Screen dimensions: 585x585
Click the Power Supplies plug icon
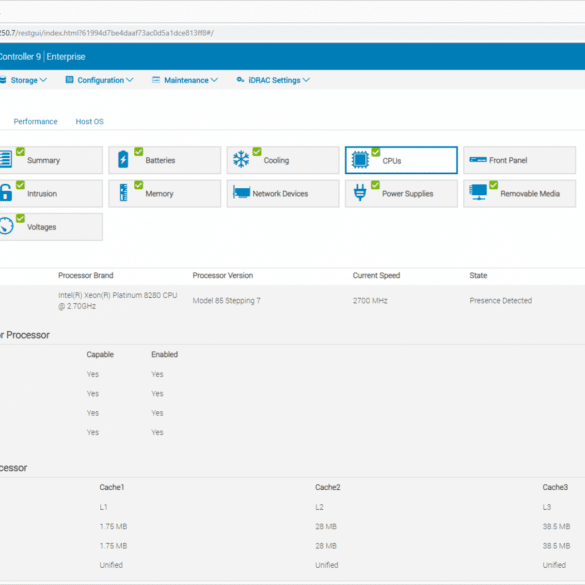click(360, 193)
